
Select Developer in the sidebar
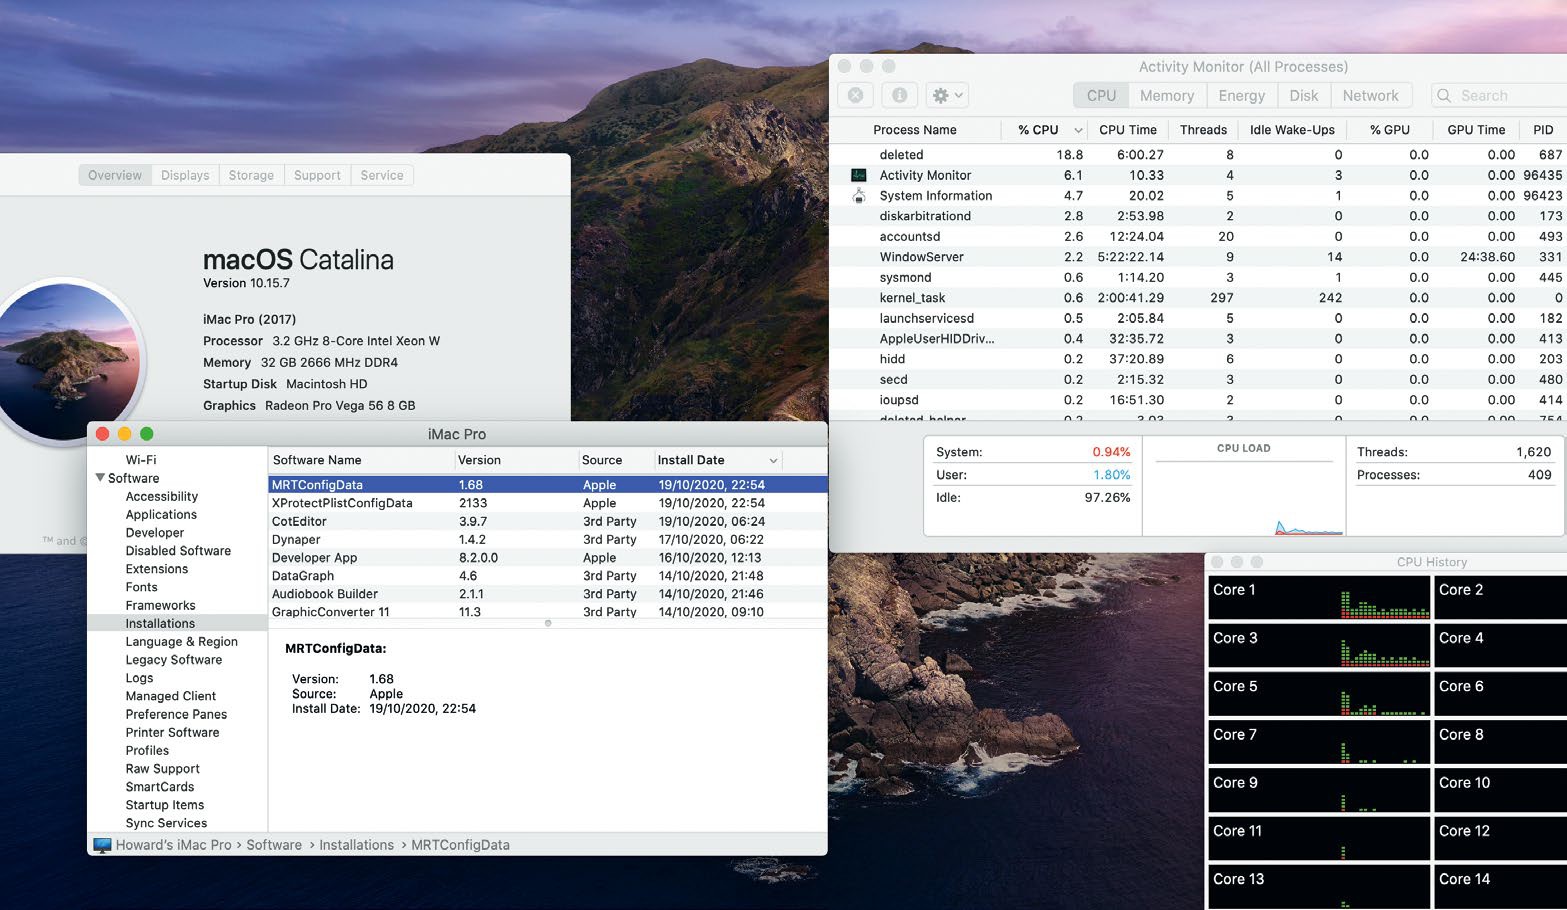[155, 532]
